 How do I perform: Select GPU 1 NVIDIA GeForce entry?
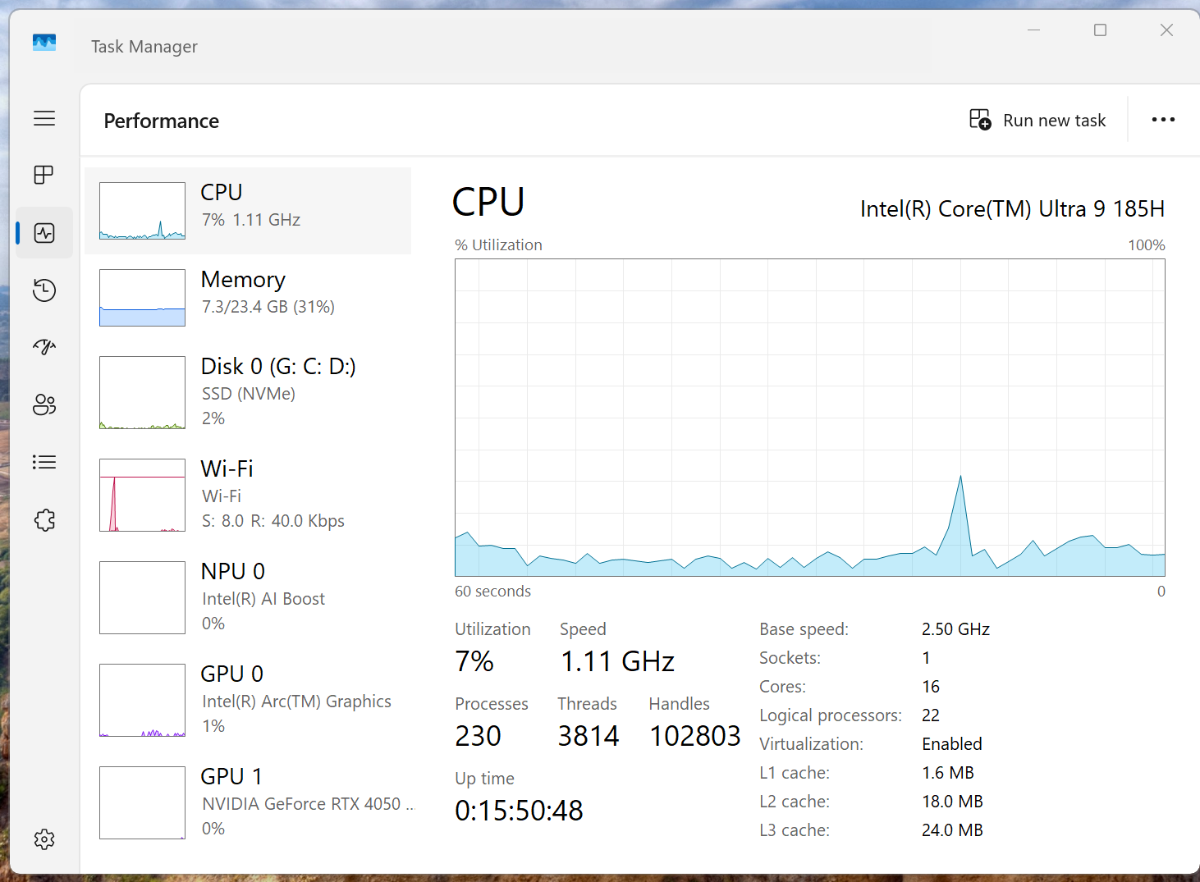click(248, 802)
